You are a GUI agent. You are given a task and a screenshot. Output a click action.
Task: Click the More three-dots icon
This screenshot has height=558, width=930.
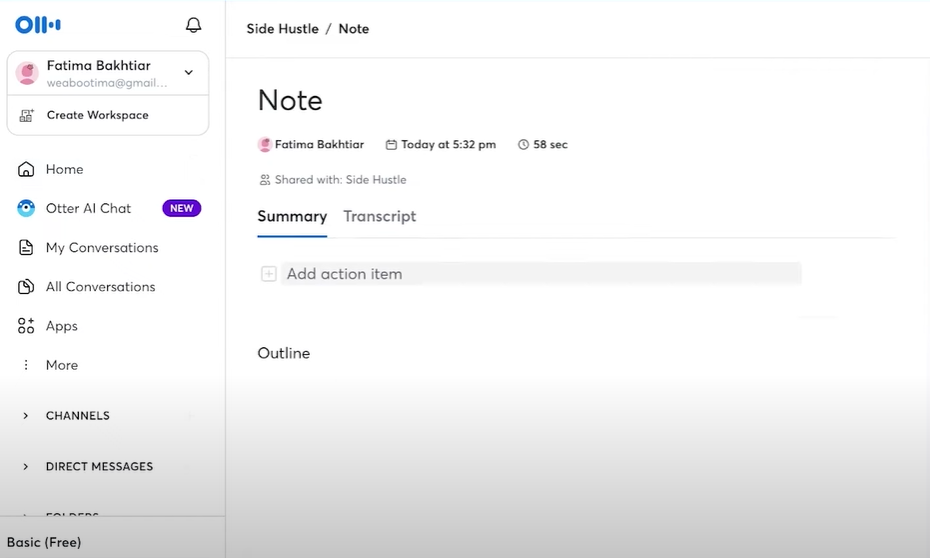tap(26, 365)
